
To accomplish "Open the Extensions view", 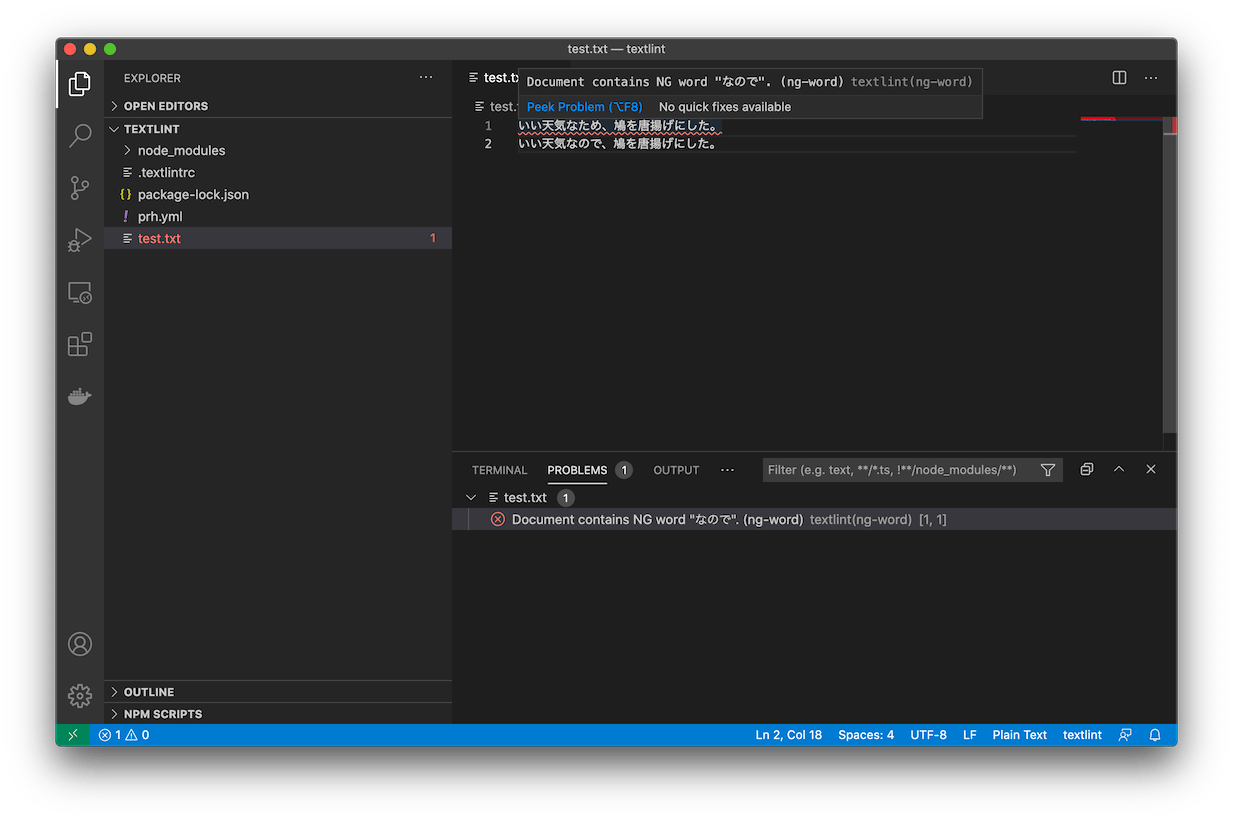I will [80, 345].
